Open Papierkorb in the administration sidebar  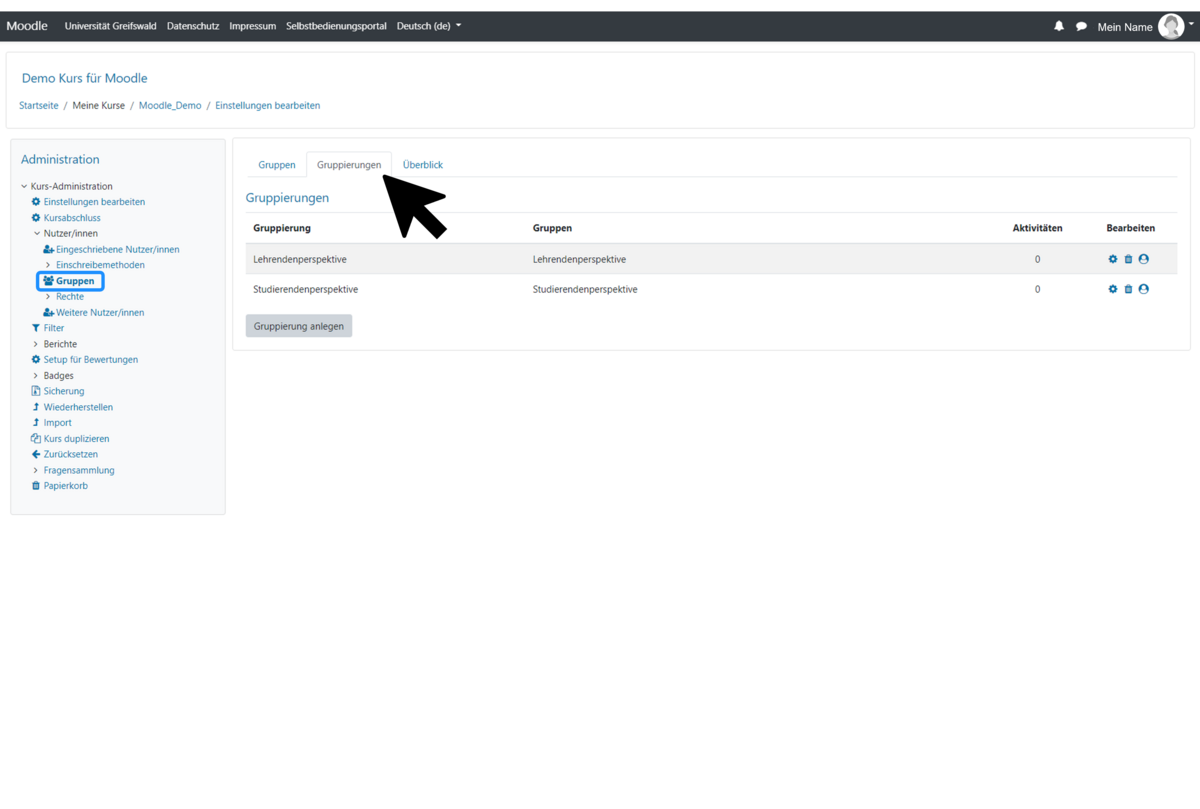65,486
